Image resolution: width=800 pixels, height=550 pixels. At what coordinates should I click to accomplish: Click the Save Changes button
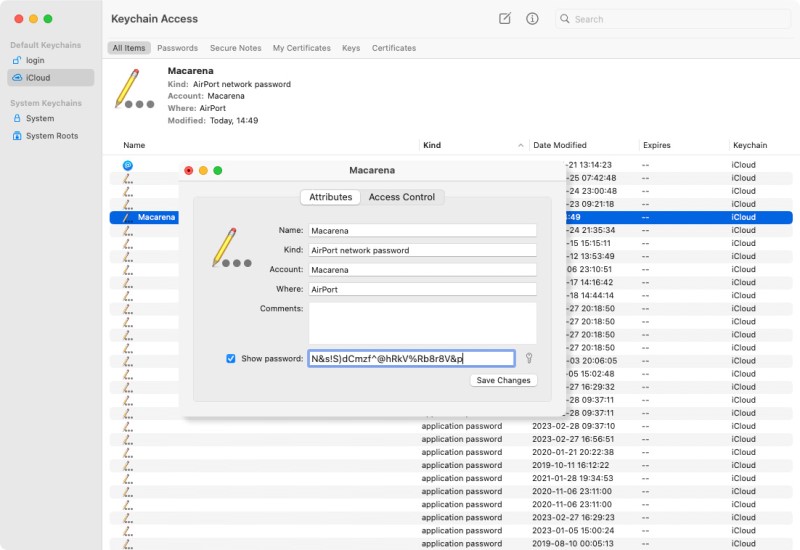(503, 380)
